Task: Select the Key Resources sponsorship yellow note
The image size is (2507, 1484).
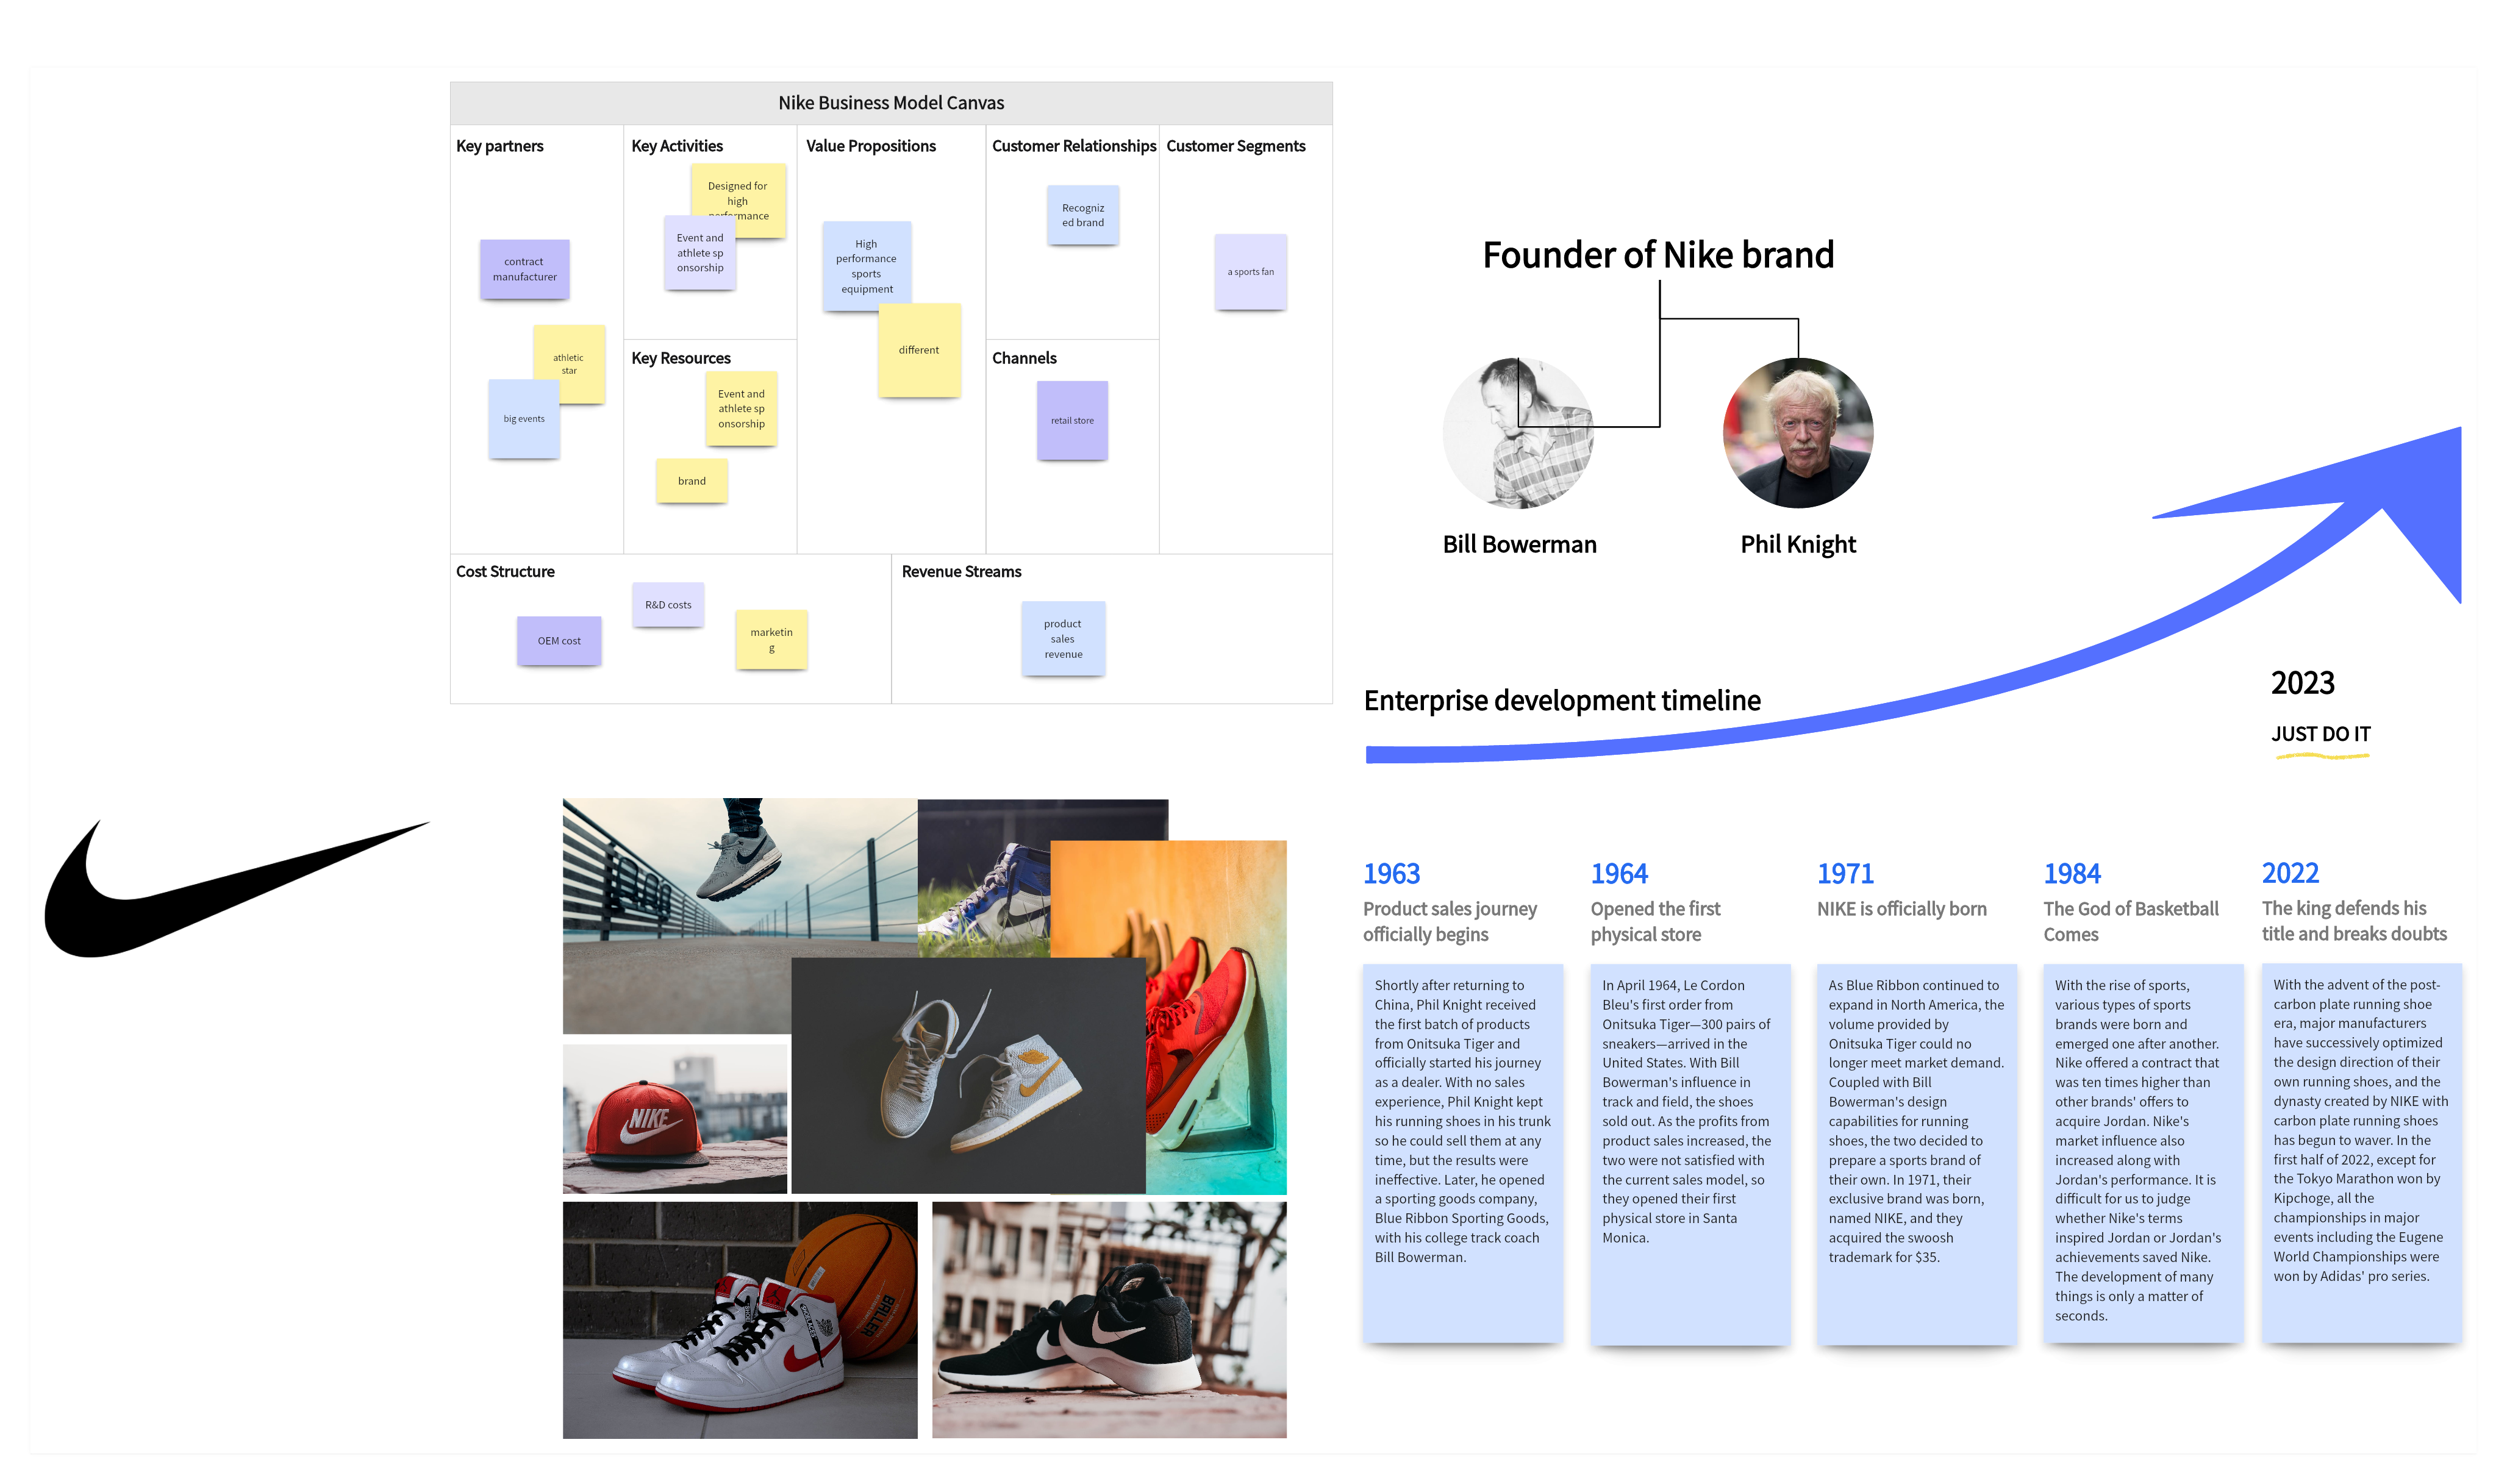Action: tap(741, 409)
